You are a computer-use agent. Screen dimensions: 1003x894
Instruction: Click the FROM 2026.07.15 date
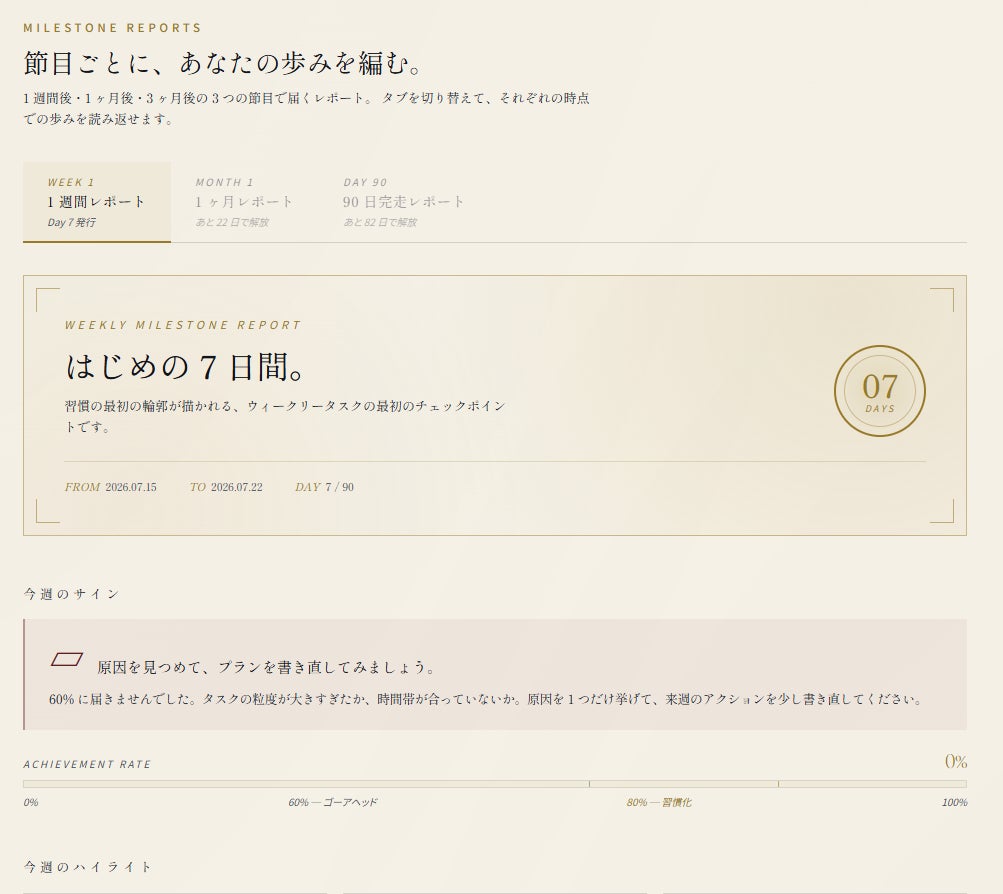click(111, 487)
